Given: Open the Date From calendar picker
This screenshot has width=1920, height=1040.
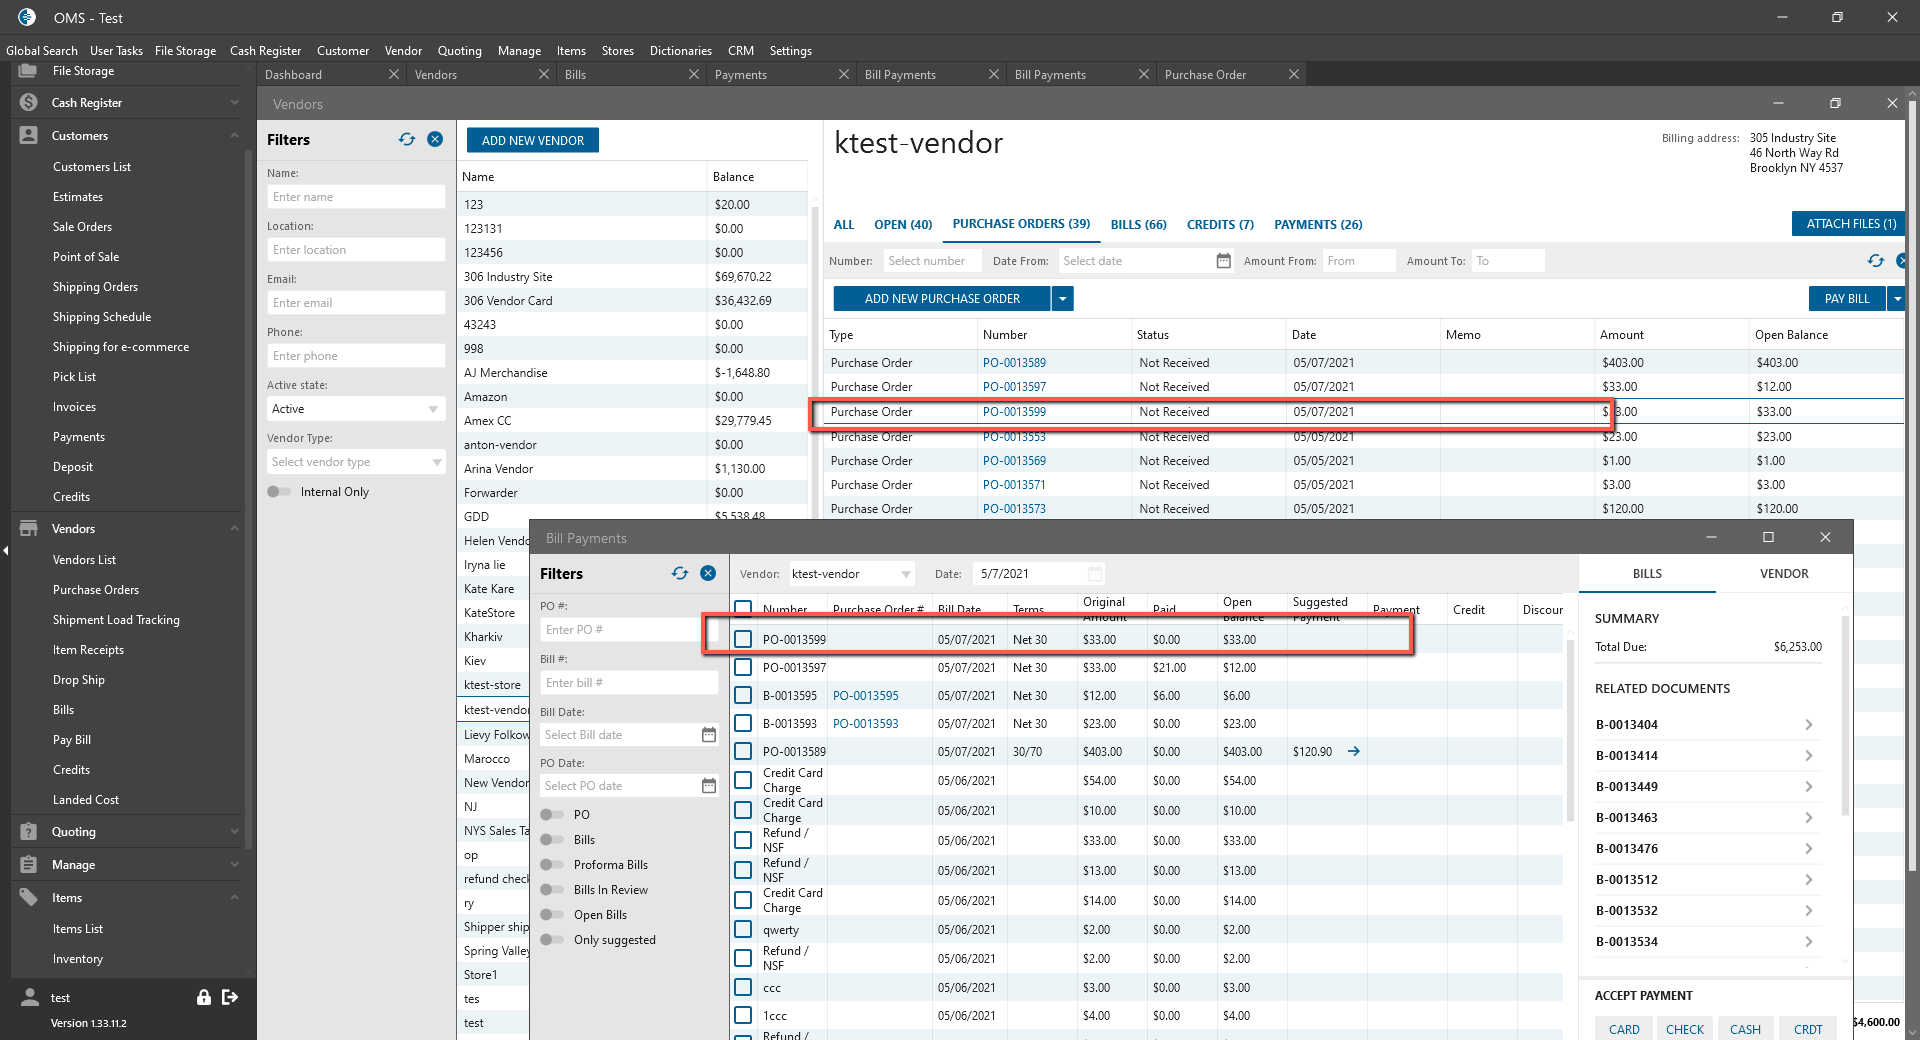Looking at the screenshot, I should point(1223,261).
